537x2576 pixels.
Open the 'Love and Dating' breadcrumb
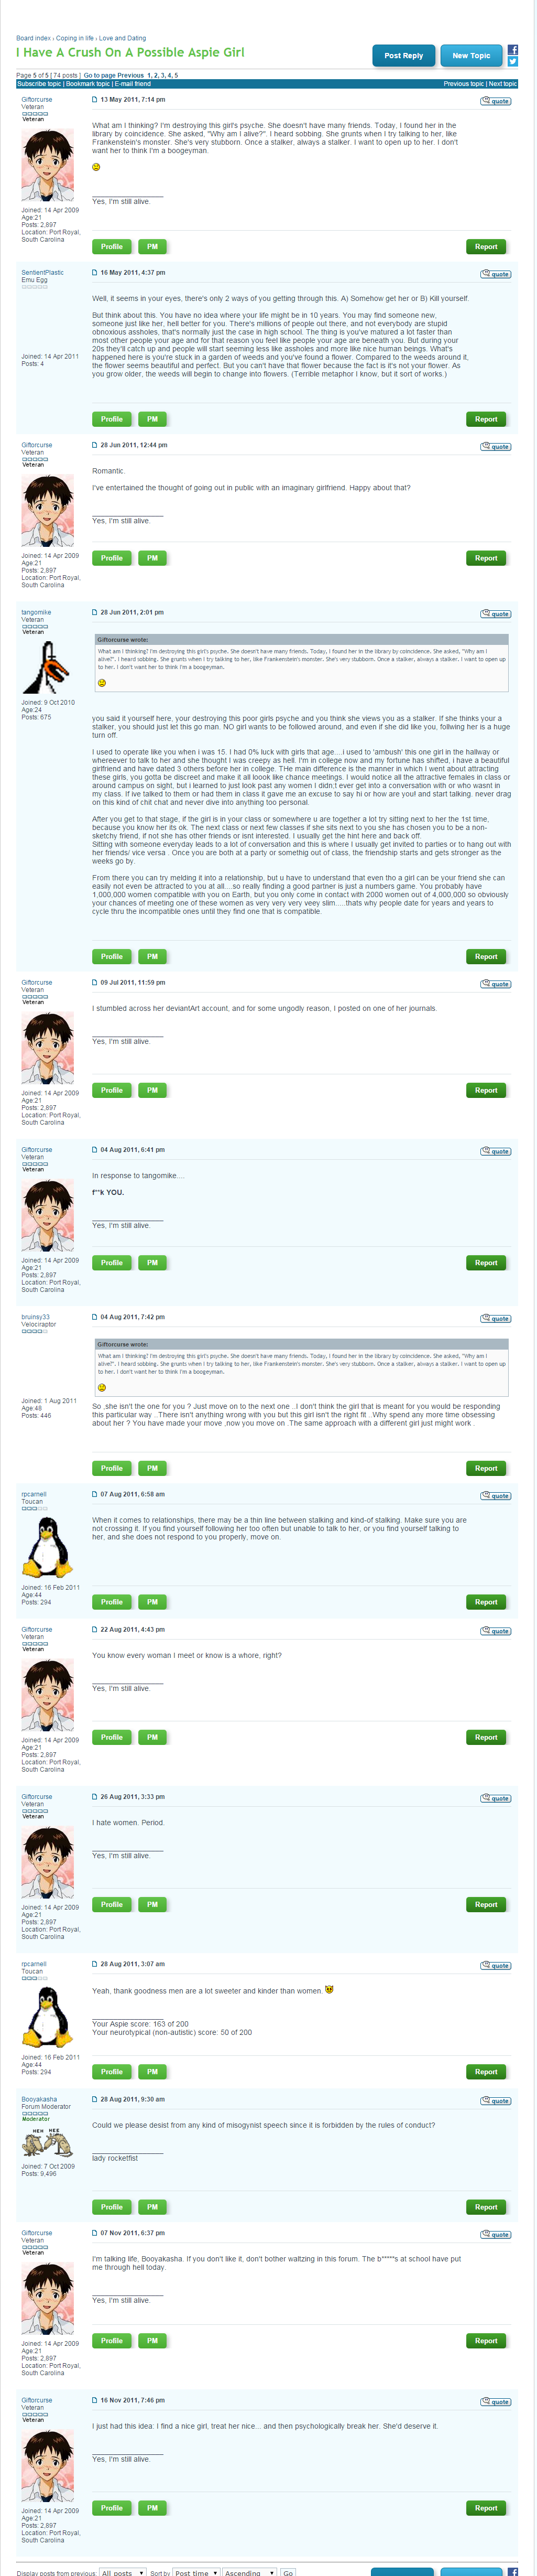click(122, 38)
